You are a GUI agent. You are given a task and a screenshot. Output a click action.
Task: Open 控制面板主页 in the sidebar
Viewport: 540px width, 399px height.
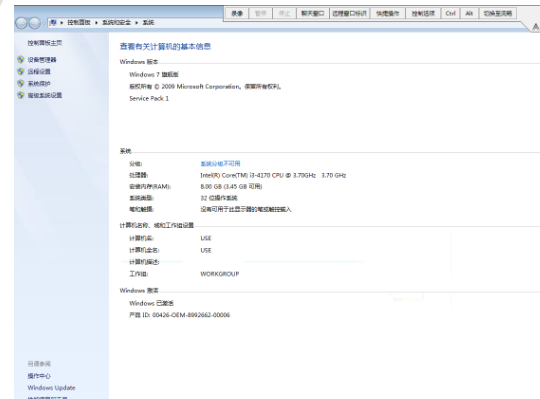pyautogui.click(x=45, y=43)
